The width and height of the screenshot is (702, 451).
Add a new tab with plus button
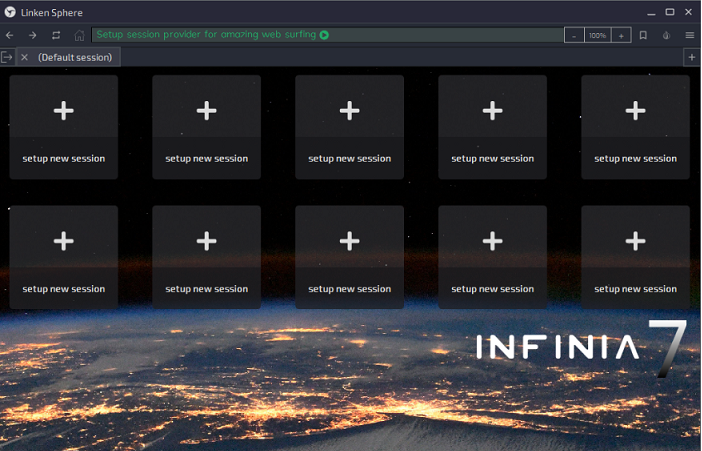692,57
